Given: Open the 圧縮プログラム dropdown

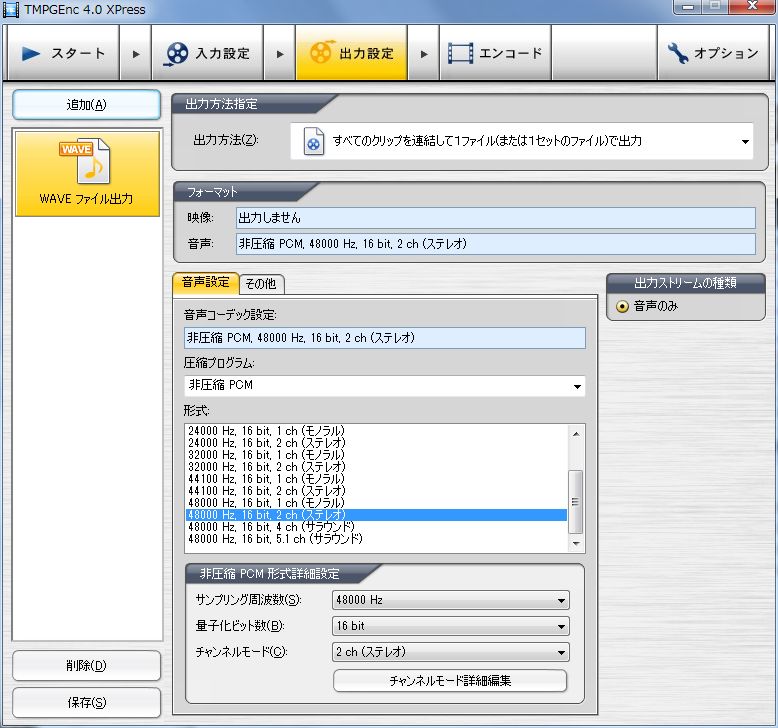Looking at the screenshot, I should coord(385,386).
